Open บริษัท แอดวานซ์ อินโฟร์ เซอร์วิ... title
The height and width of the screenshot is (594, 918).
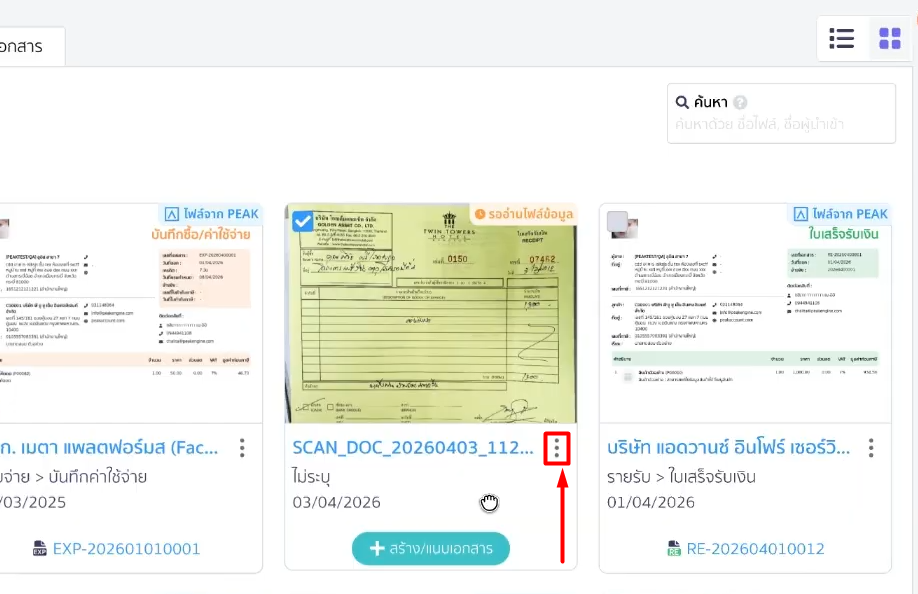click(728, 448)
